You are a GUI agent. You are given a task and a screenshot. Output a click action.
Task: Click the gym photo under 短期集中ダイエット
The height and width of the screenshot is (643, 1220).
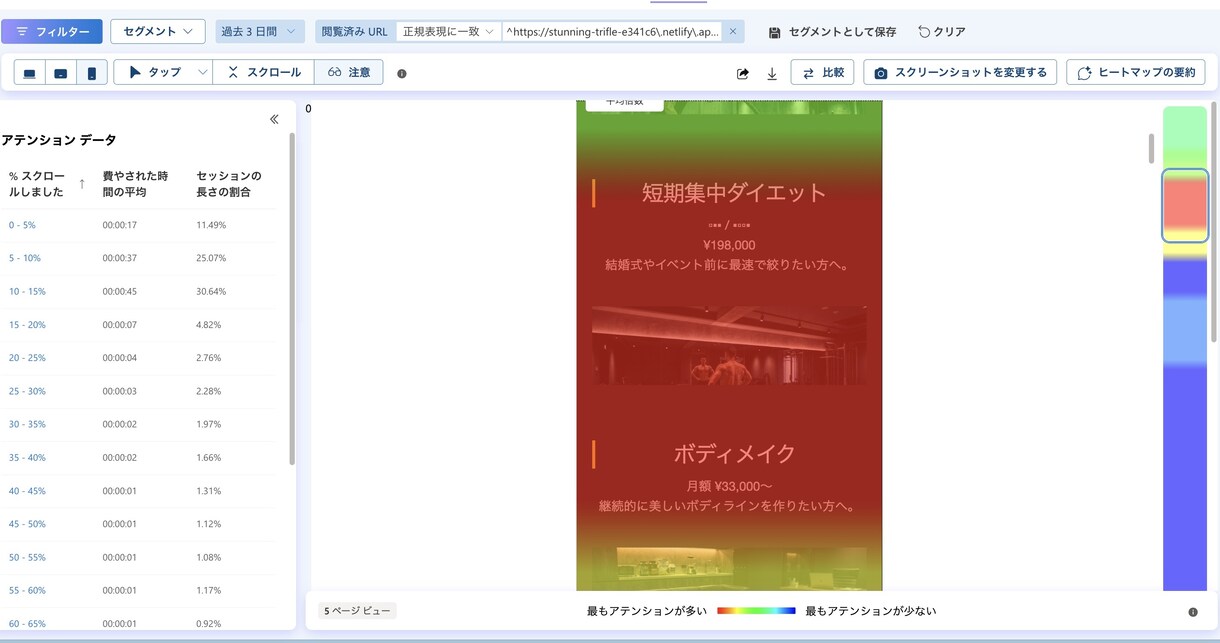[x=729, y=345]
